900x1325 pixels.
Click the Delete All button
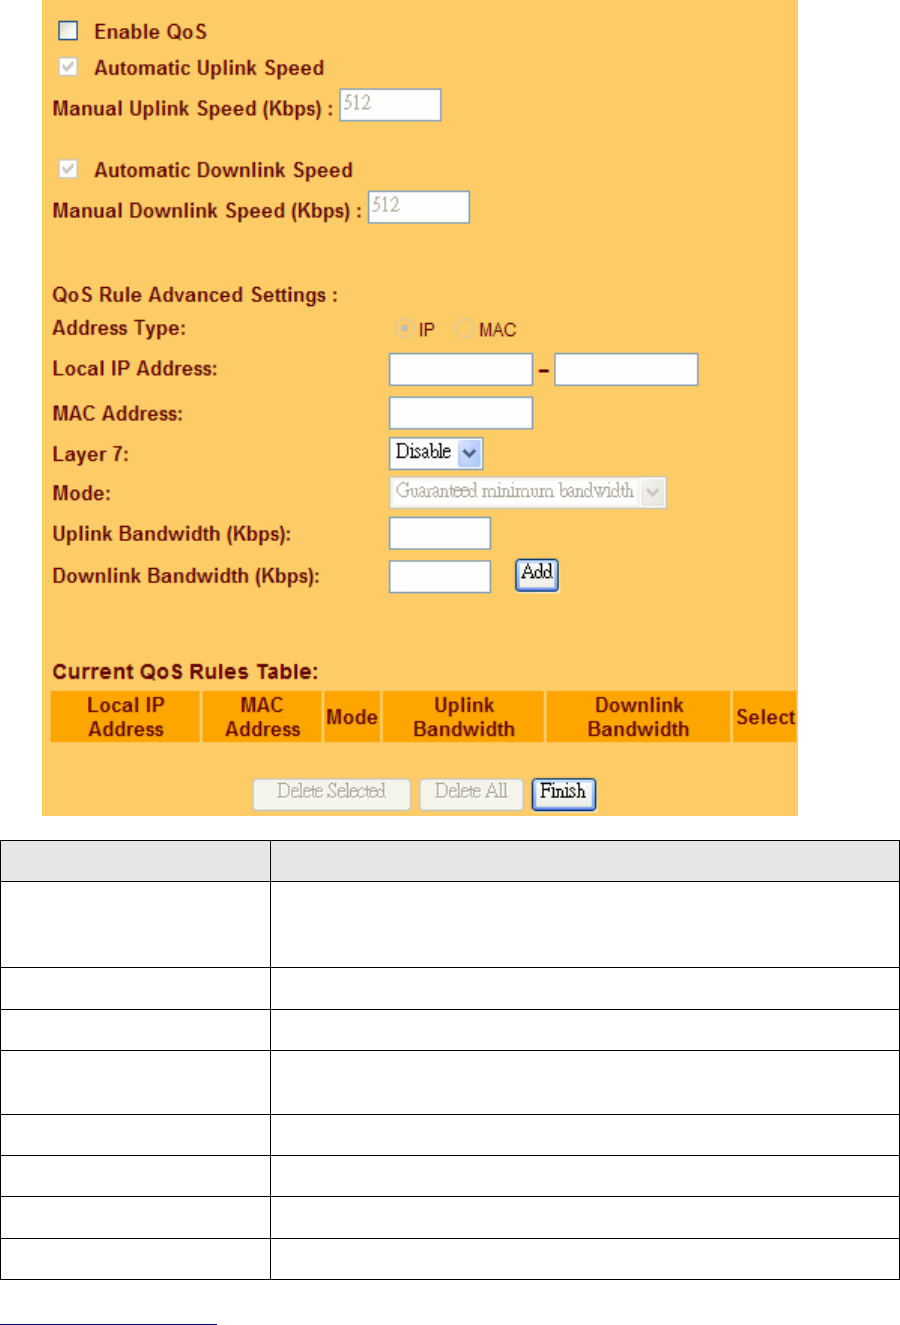471,793
